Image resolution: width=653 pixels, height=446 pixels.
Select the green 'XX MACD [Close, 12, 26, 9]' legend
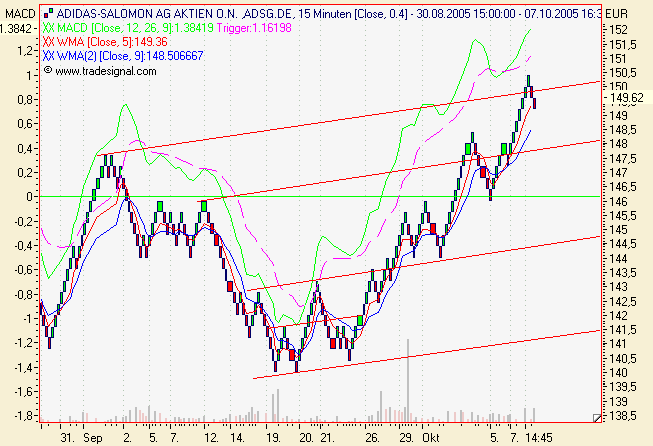click(128, 28)
